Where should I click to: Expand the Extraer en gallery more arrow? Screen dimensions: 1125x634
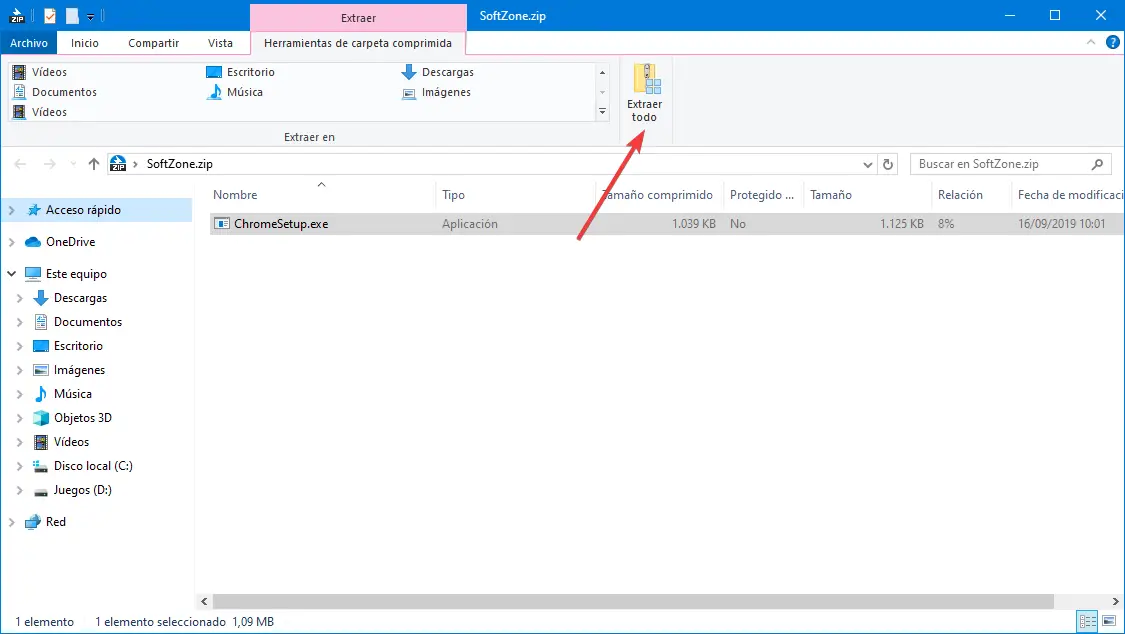coord(602,111)
